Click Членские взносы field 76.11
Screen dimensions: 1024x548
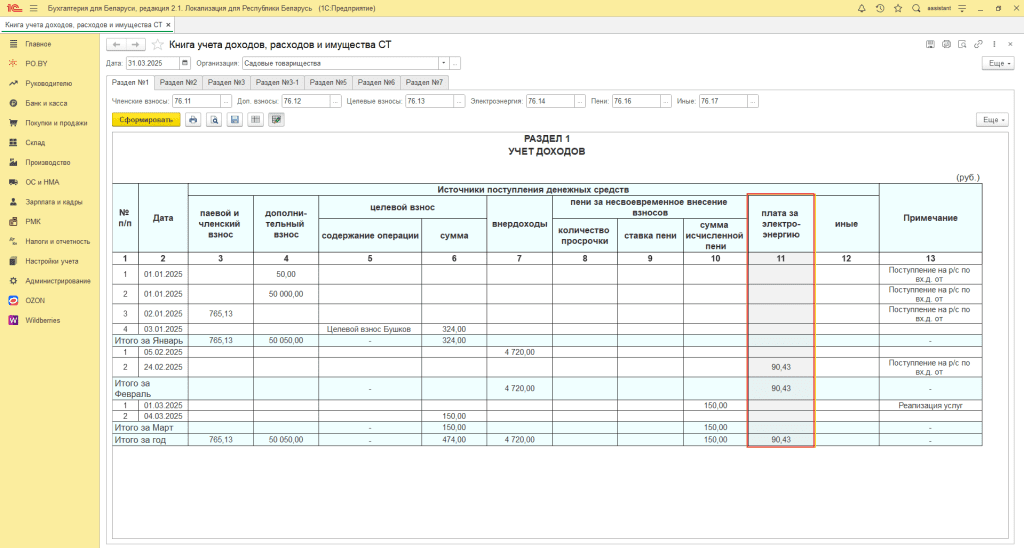tap(196, 101)
